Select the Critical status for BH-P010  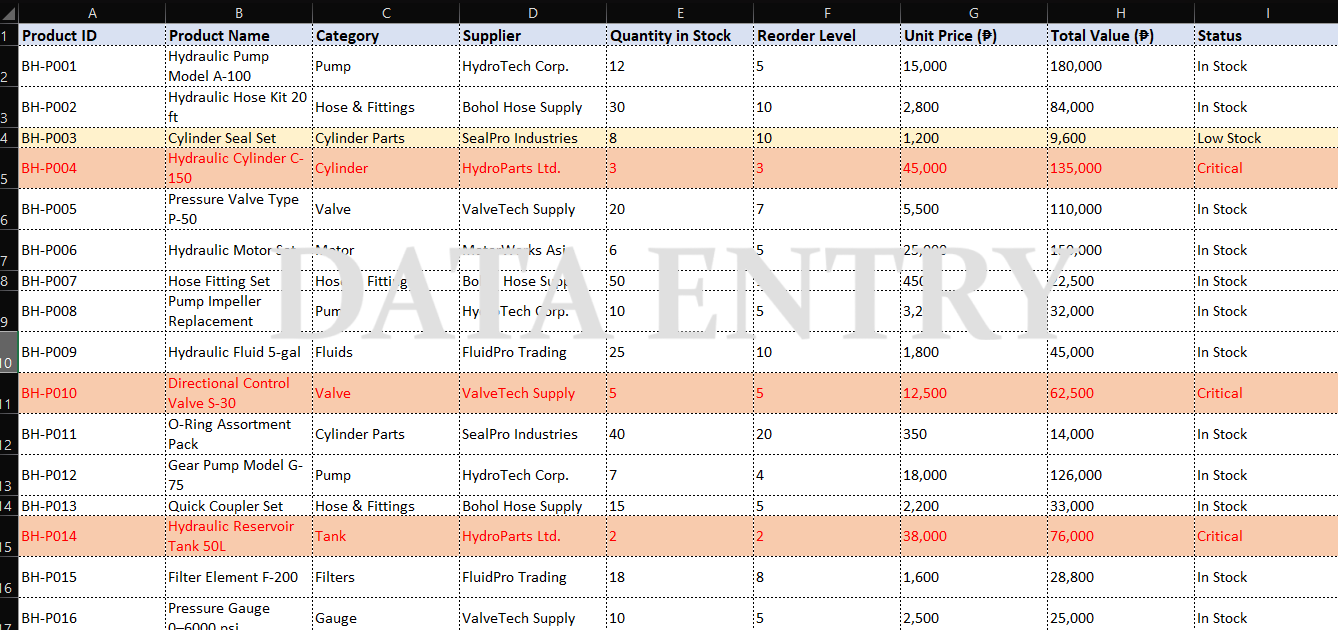[x=1266, y=393]
